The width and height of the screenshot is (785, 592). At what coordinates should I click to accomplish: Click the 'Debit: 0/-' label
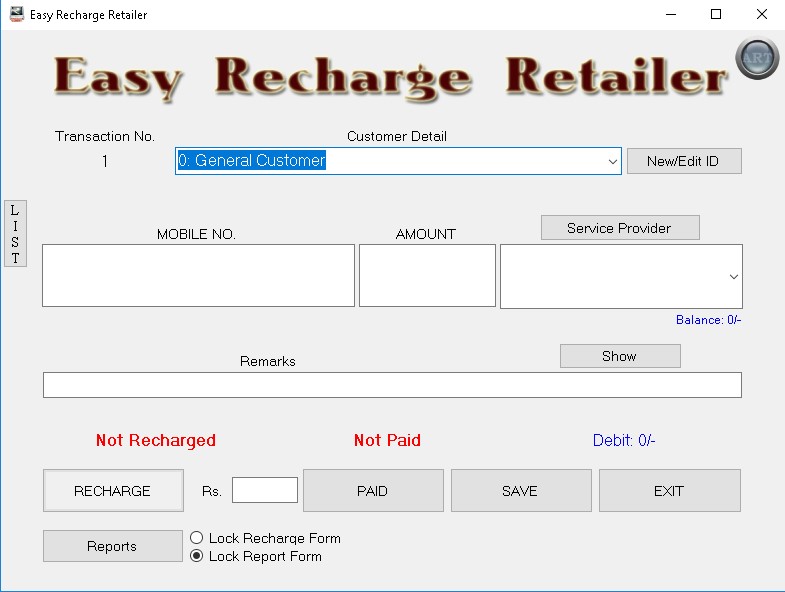click(x=624, y=440)
